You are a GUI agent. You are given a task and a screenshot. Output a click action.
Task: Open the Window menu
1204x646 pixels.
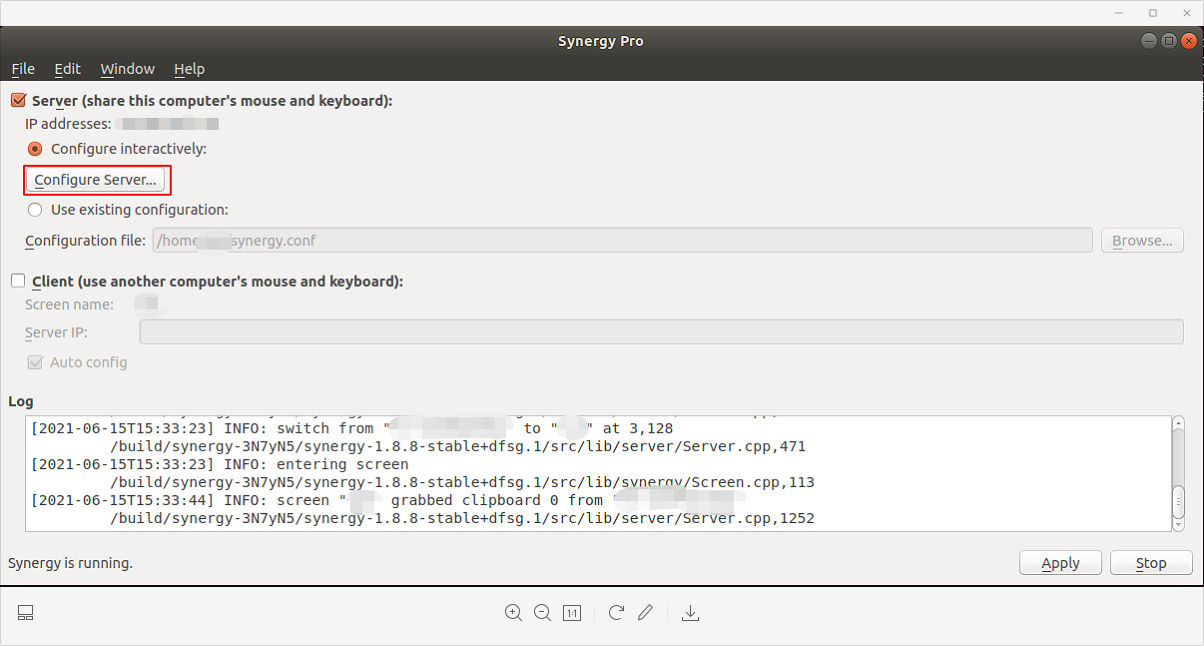point(128,69)
